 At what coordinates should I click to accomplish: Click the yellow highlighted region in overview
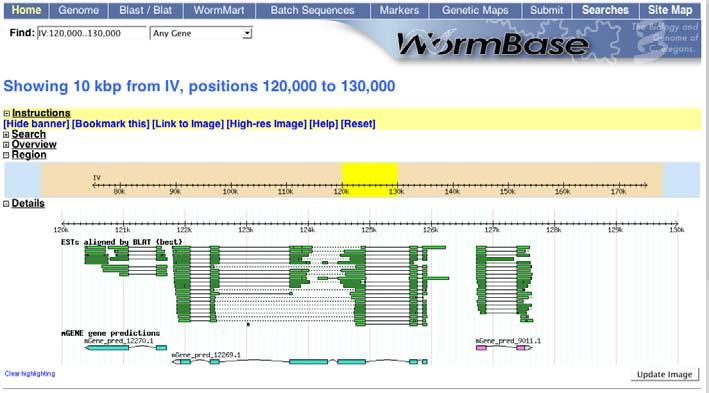pos(370,180)
